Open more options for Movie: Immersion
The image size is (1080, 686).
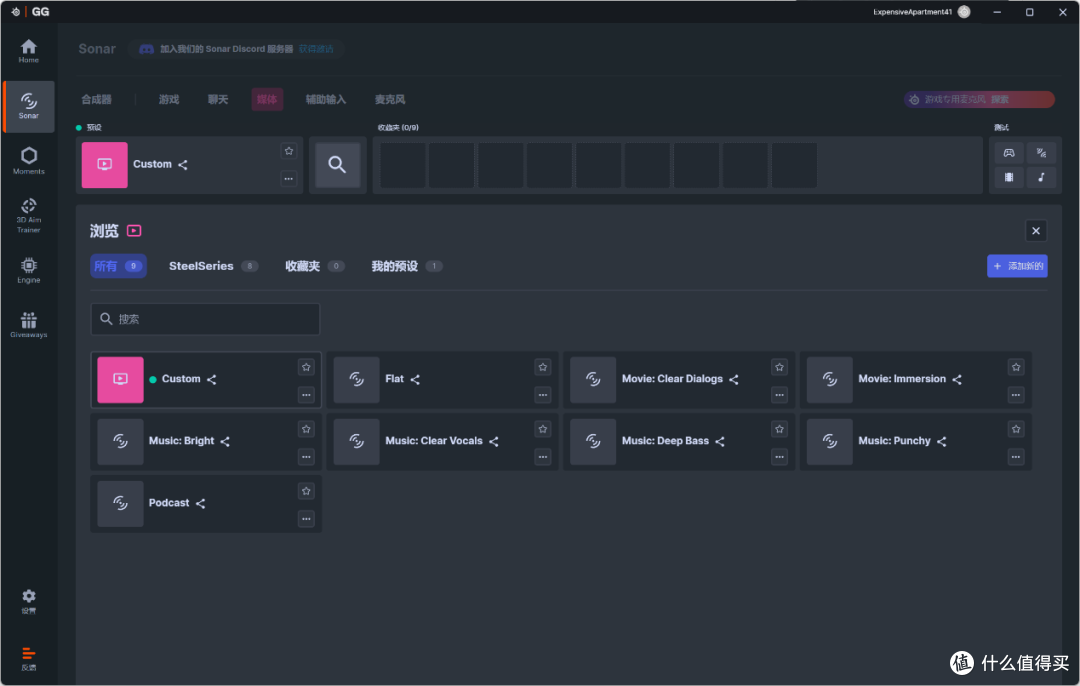coord(1016,395)
